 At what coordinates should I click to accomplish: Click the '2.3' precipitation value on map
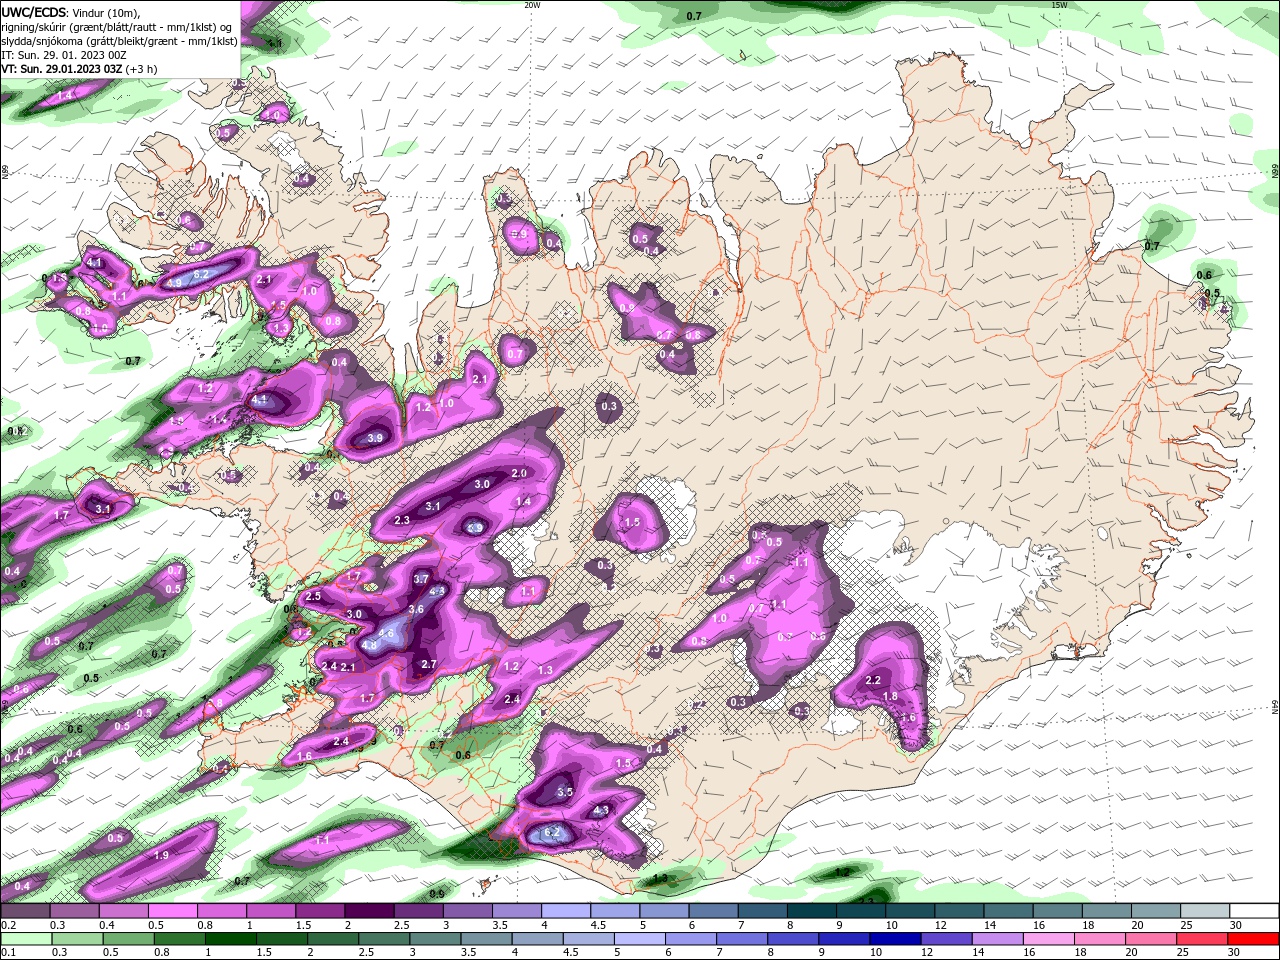click(402, 521)
